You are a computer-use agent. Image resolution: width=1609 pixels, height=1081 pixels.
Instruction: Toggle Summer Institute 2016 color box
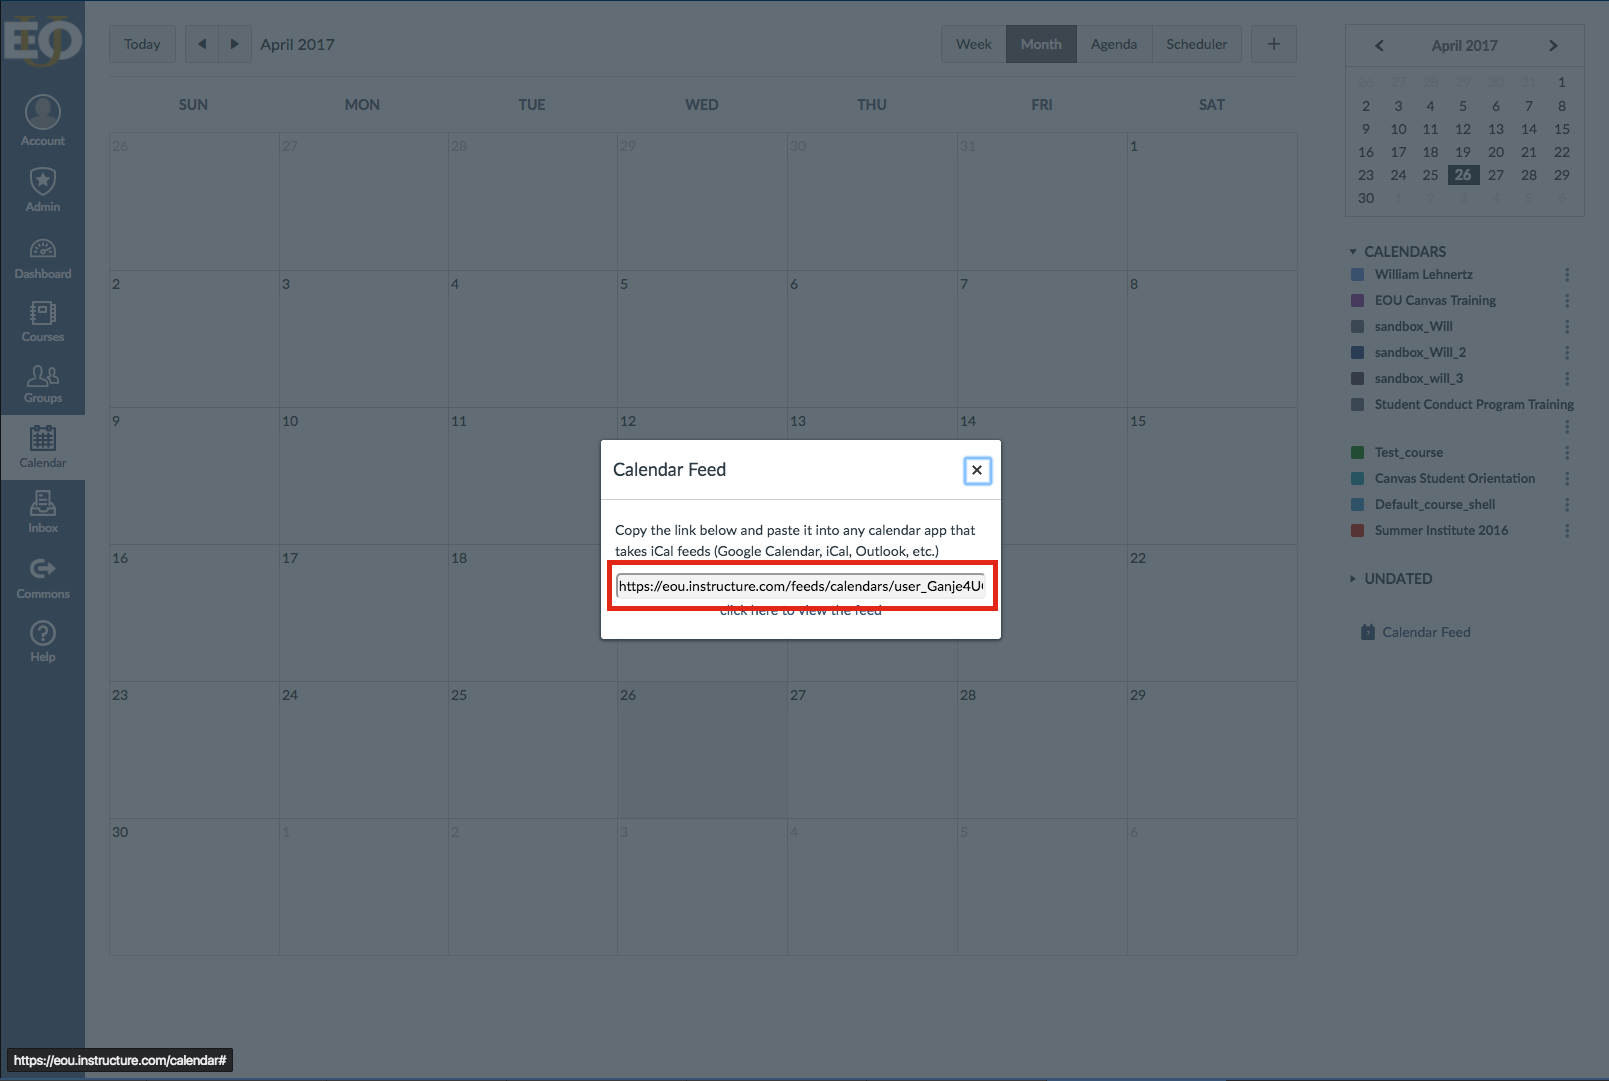[1357, 530]
